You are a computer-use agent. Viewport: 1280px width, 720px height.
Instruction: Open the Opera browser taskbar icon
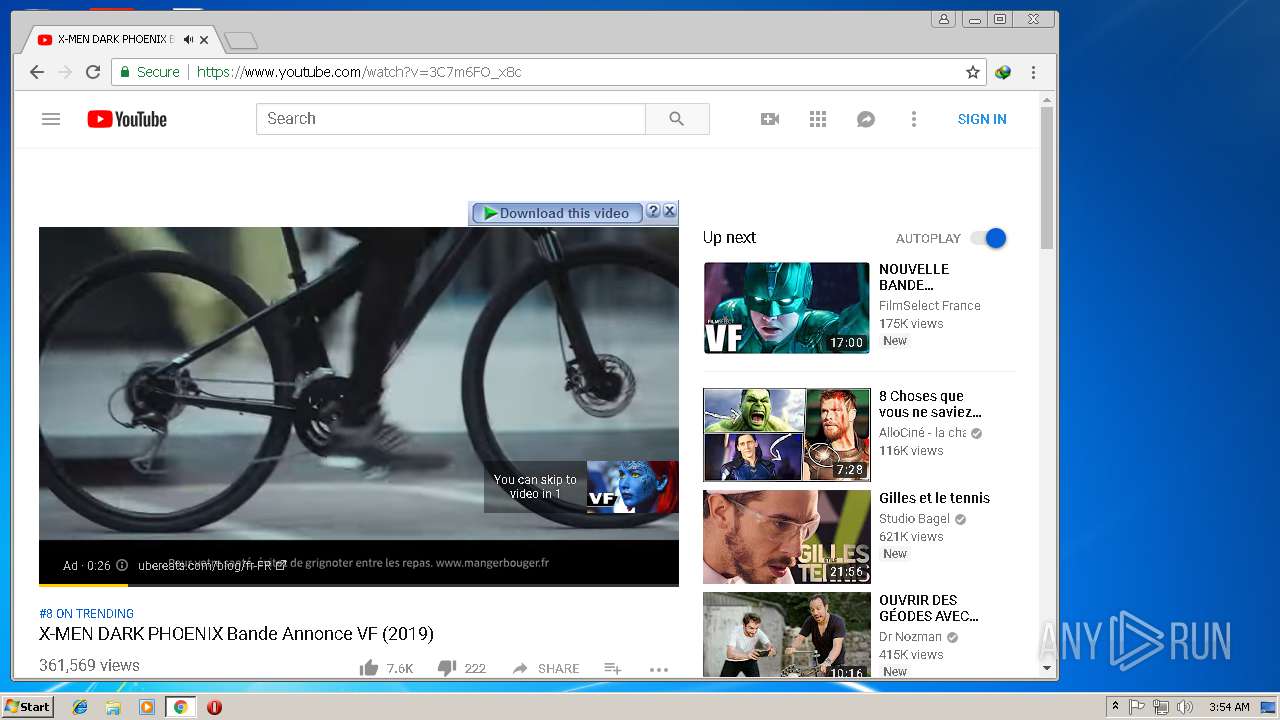pos(214,707)
